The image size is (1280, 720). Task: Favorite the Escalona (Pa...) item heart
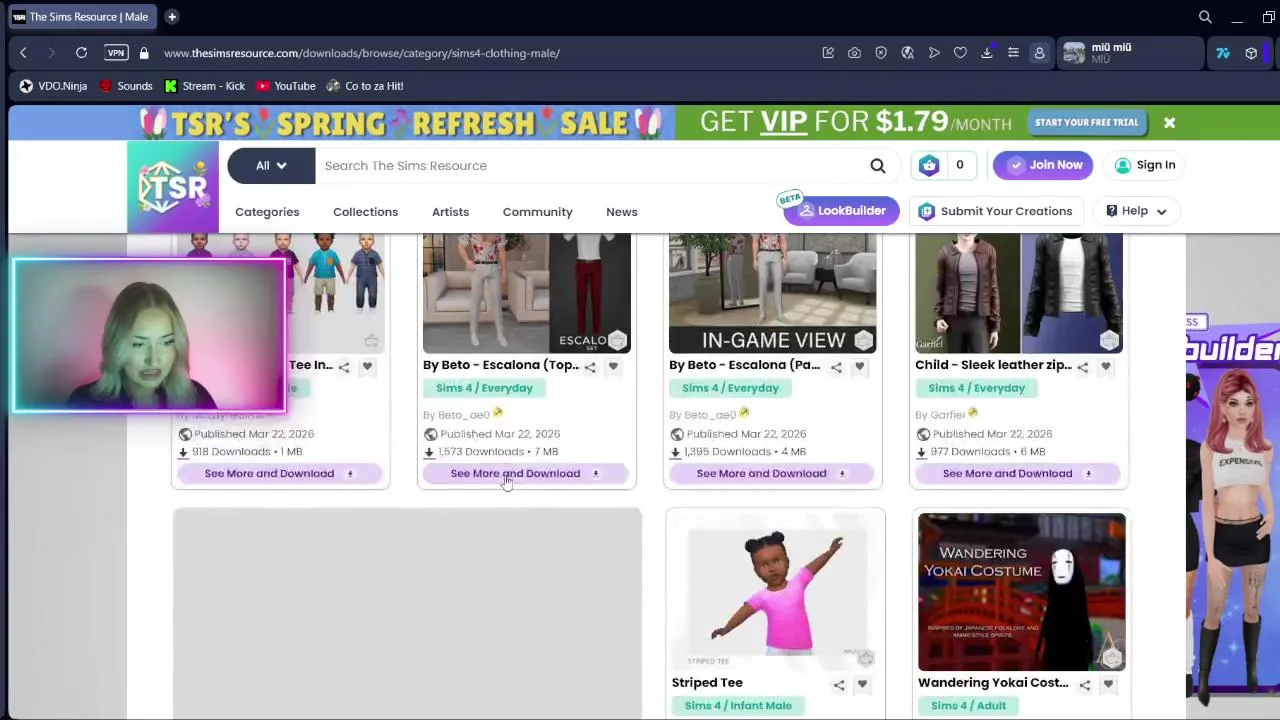tap(859, 367)
